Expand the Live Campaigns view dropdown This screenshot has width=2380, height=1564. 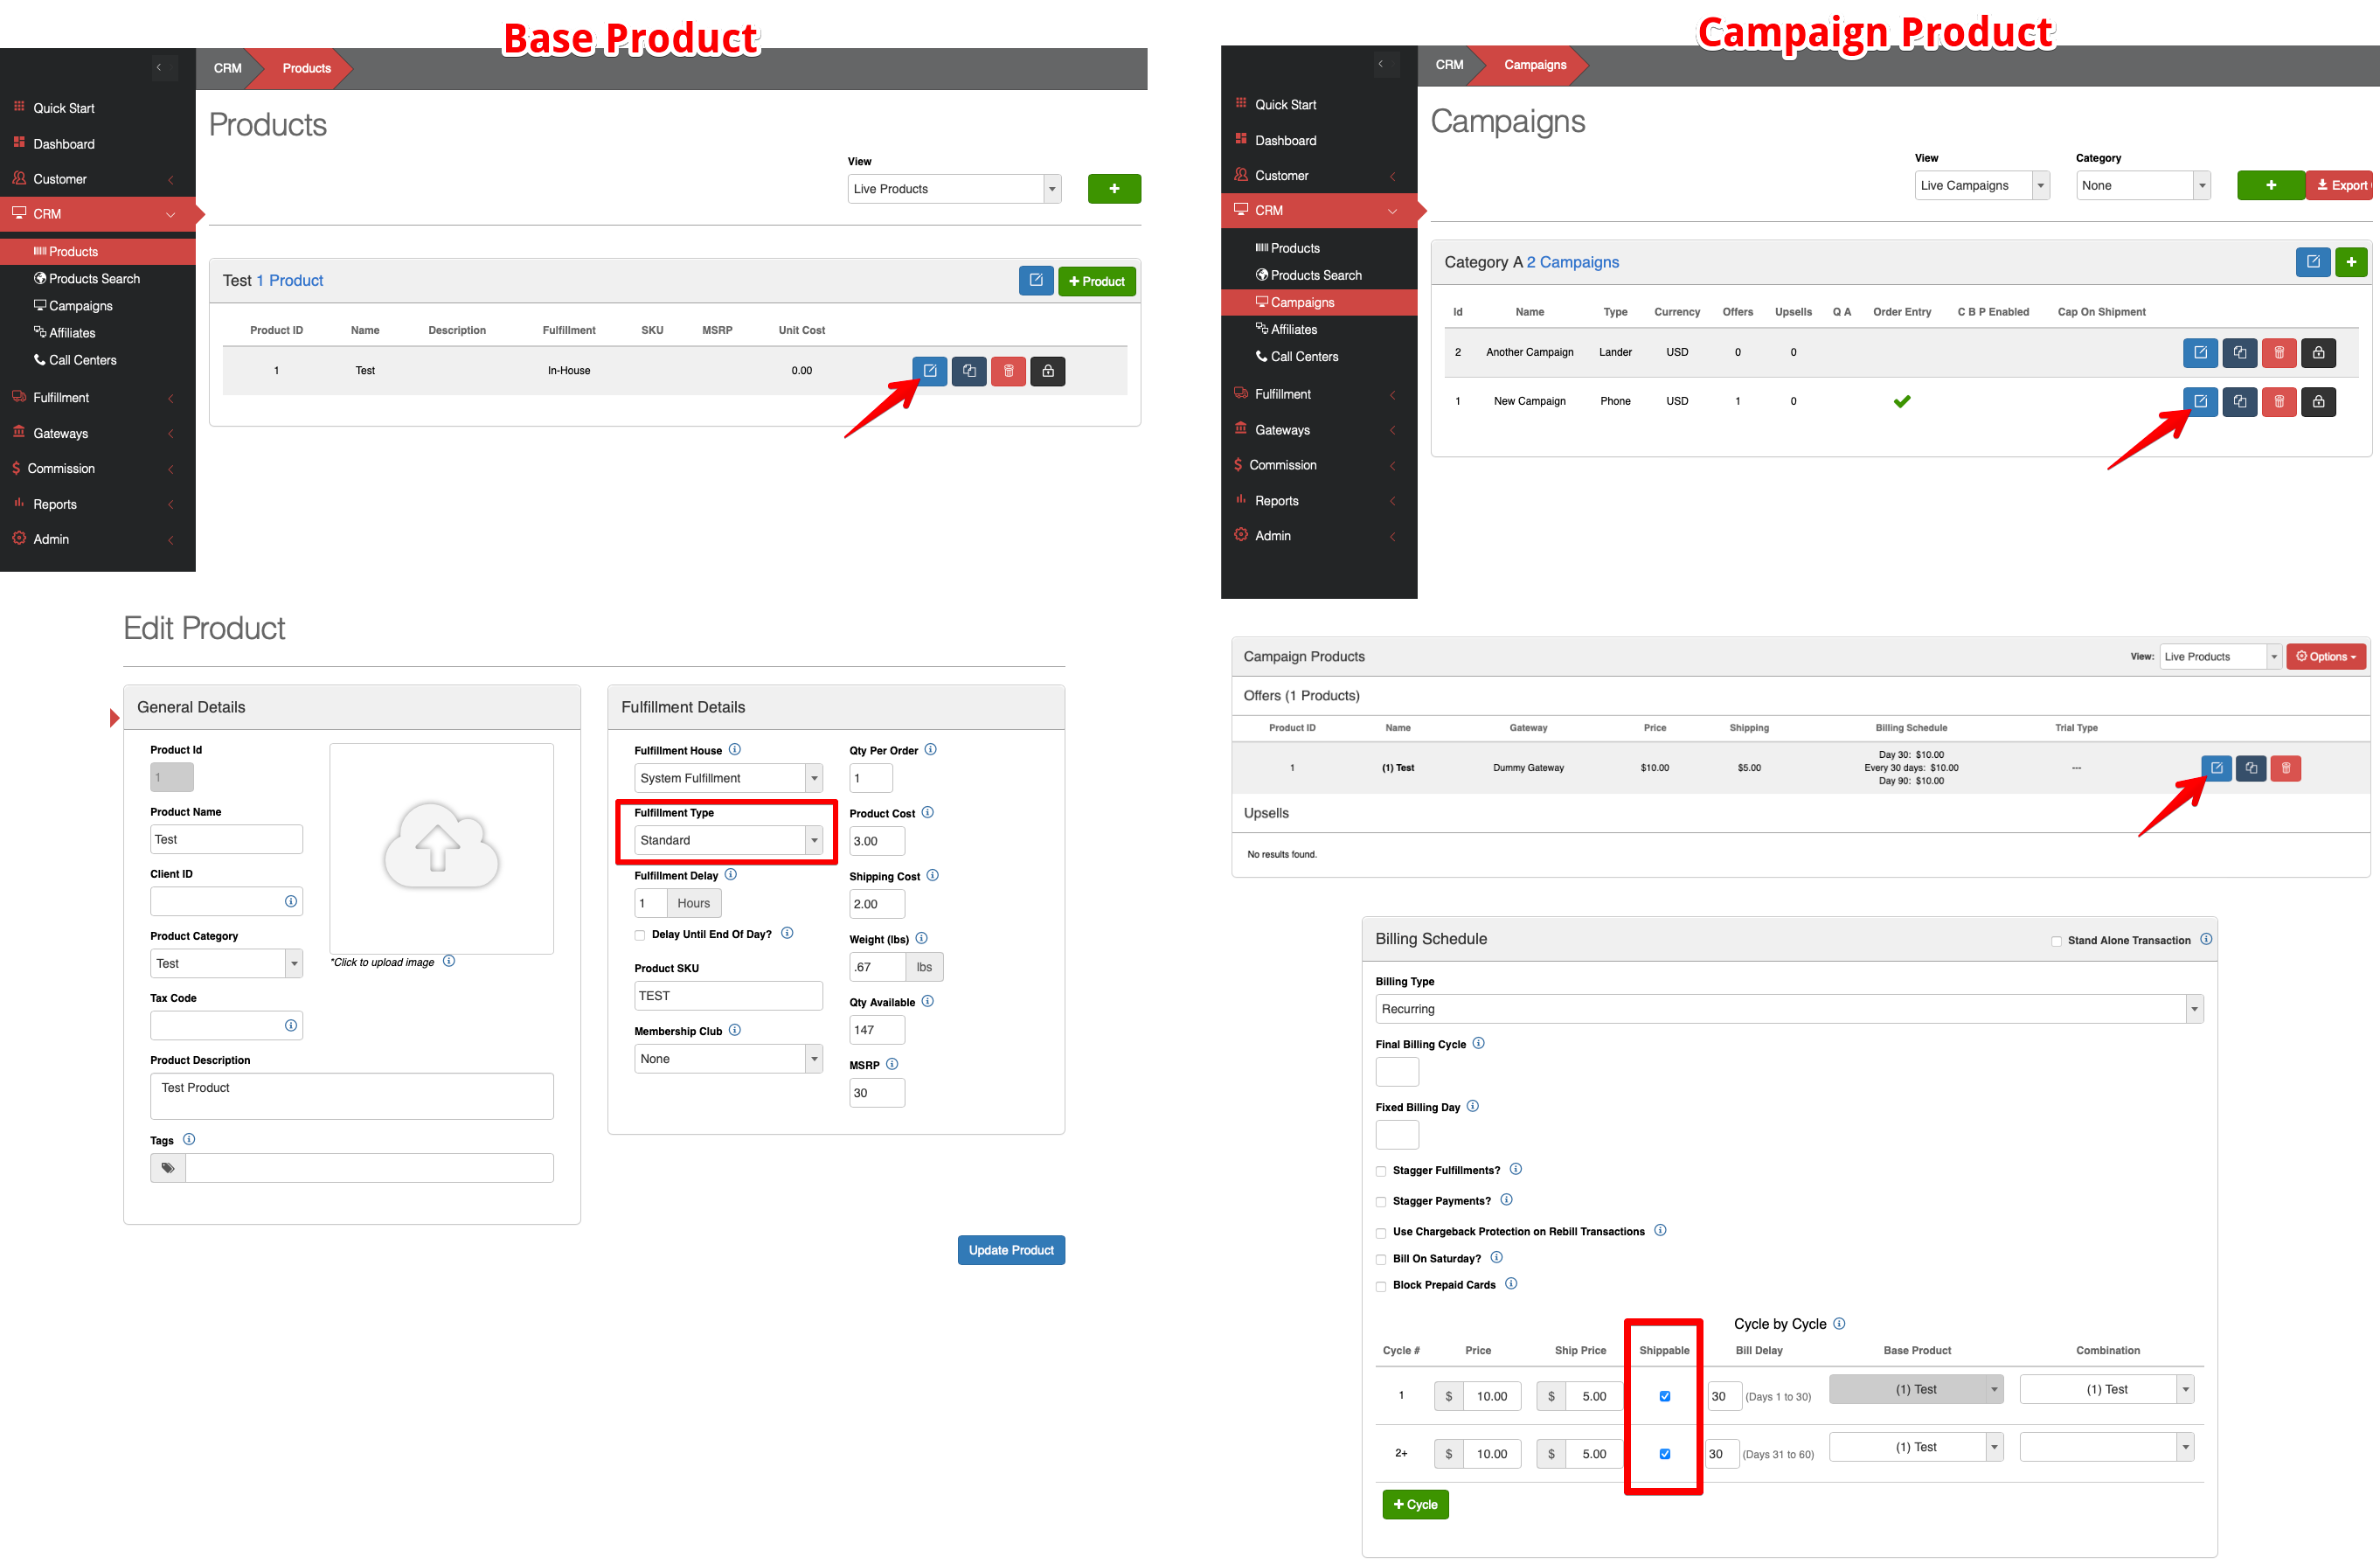pos(1981,186)
